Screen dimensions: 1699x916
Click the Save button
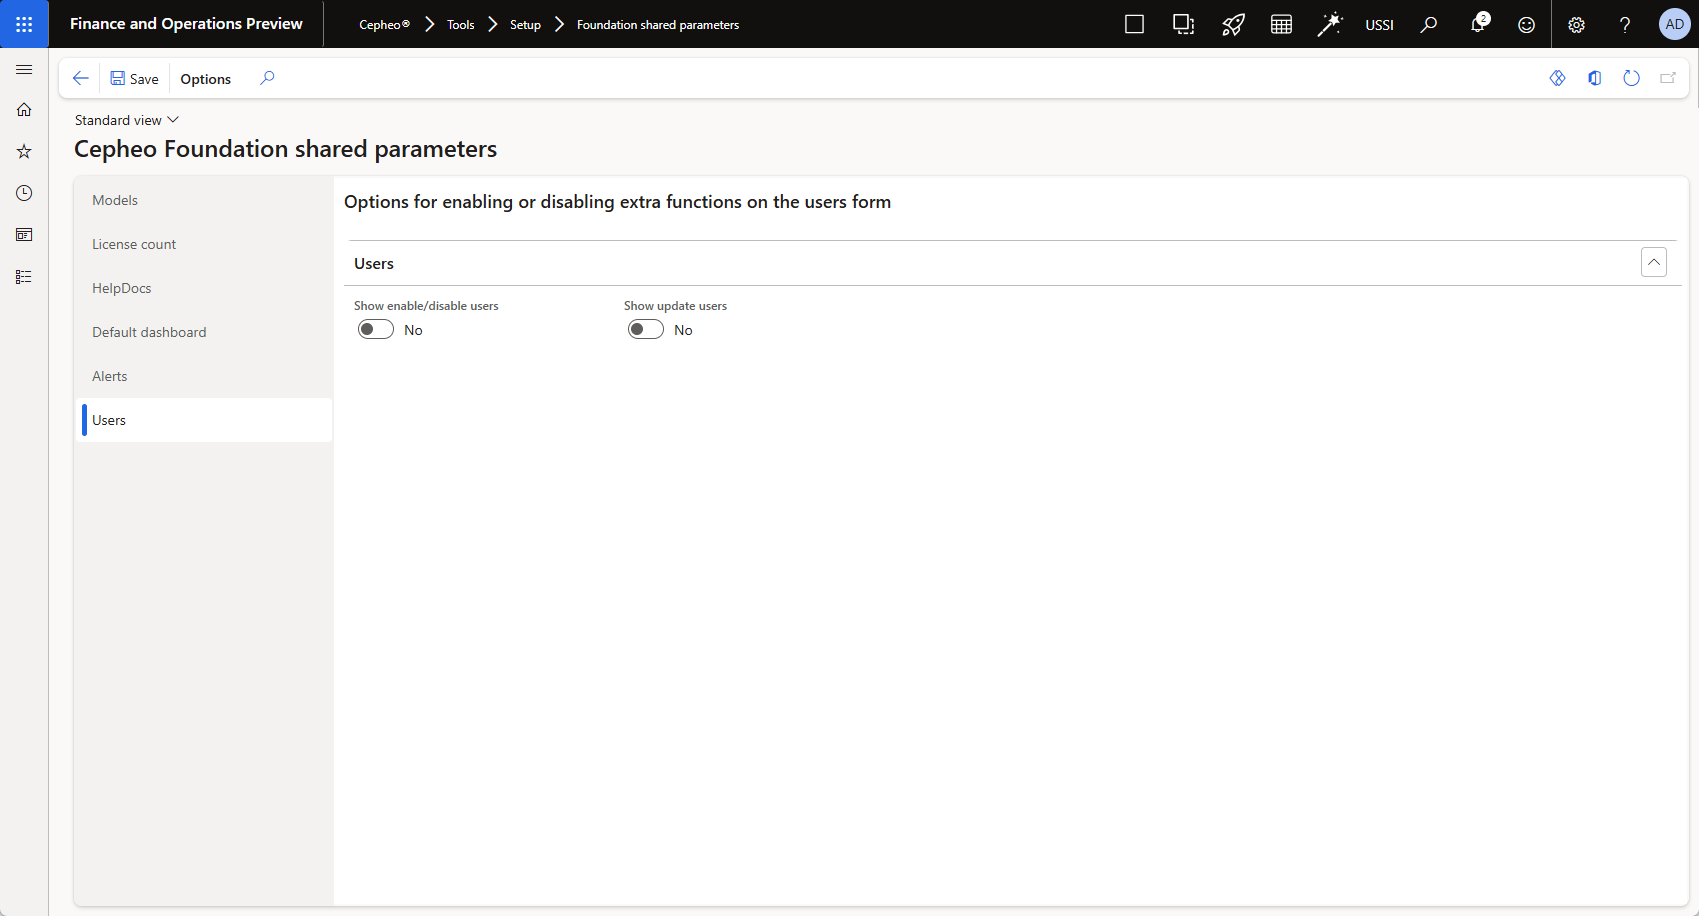pos(135,79)
